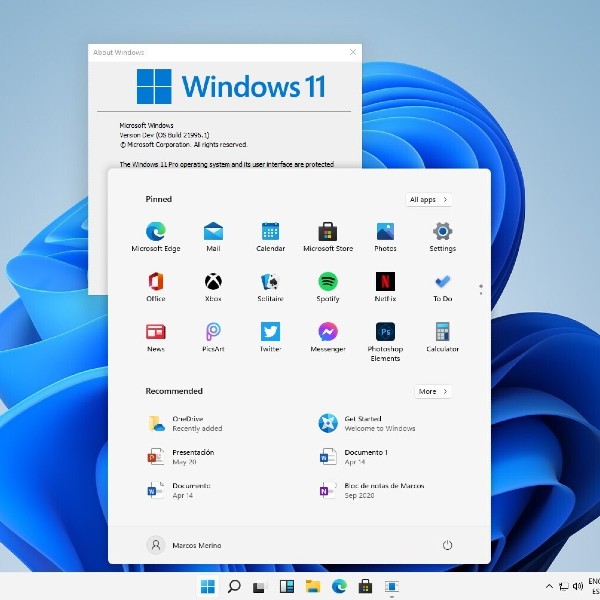Open Spotify from pinned apps
The height and width of the screenshot is (600, 600).
pyautogui.click(x=328, y=287)
